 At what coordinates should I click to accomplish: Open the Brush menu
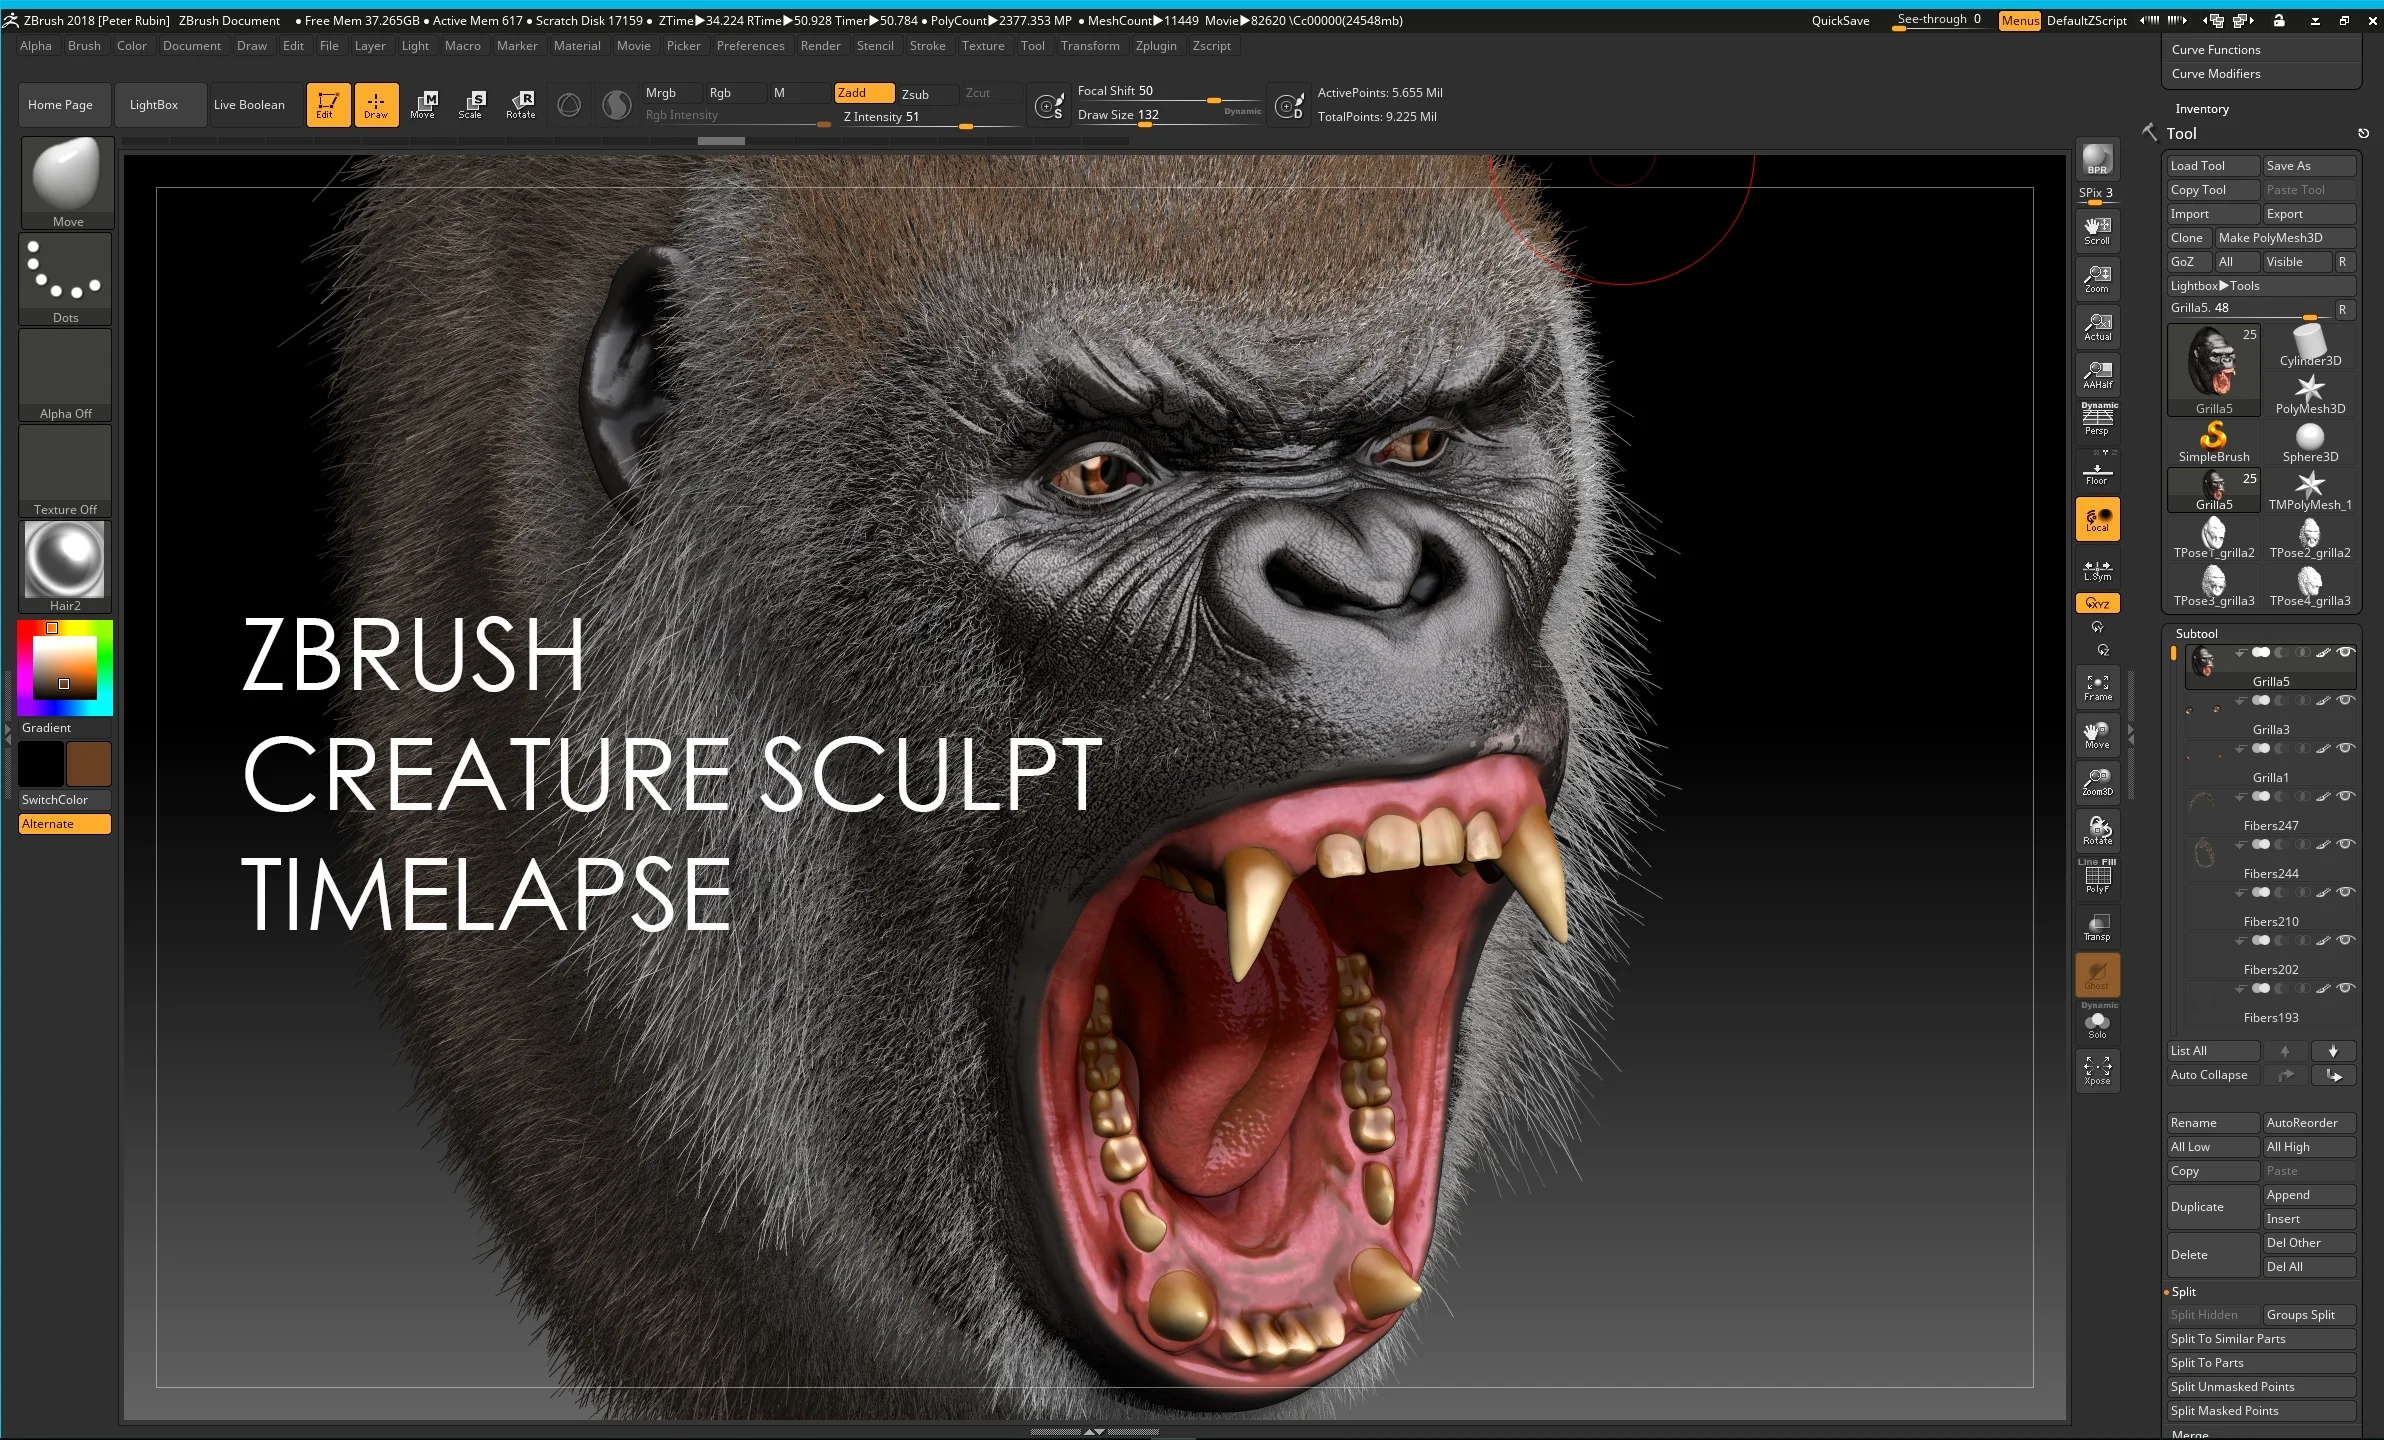(x=84, y=46)
